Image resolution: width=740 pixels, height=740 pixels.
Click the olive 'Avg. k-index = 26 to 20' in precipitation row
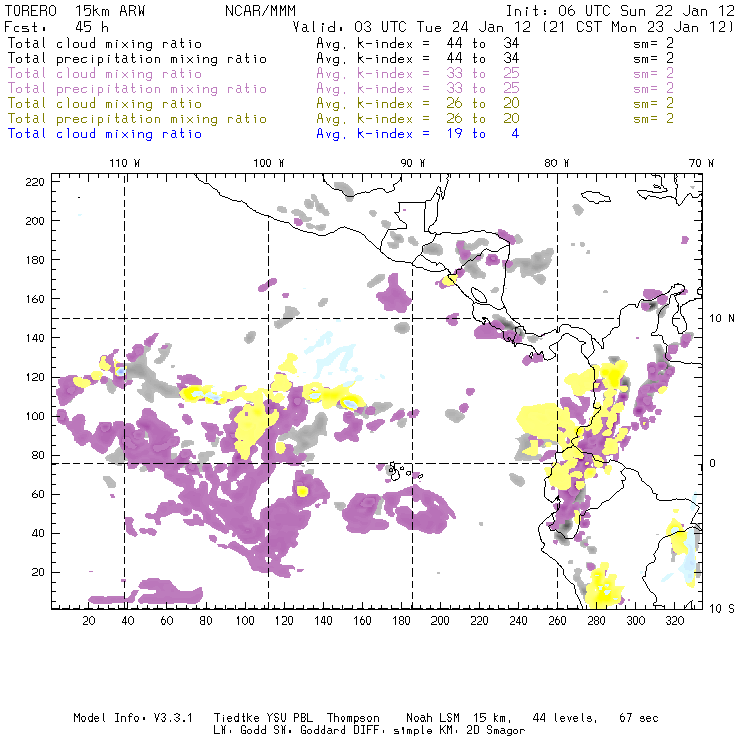pos(418,118)
